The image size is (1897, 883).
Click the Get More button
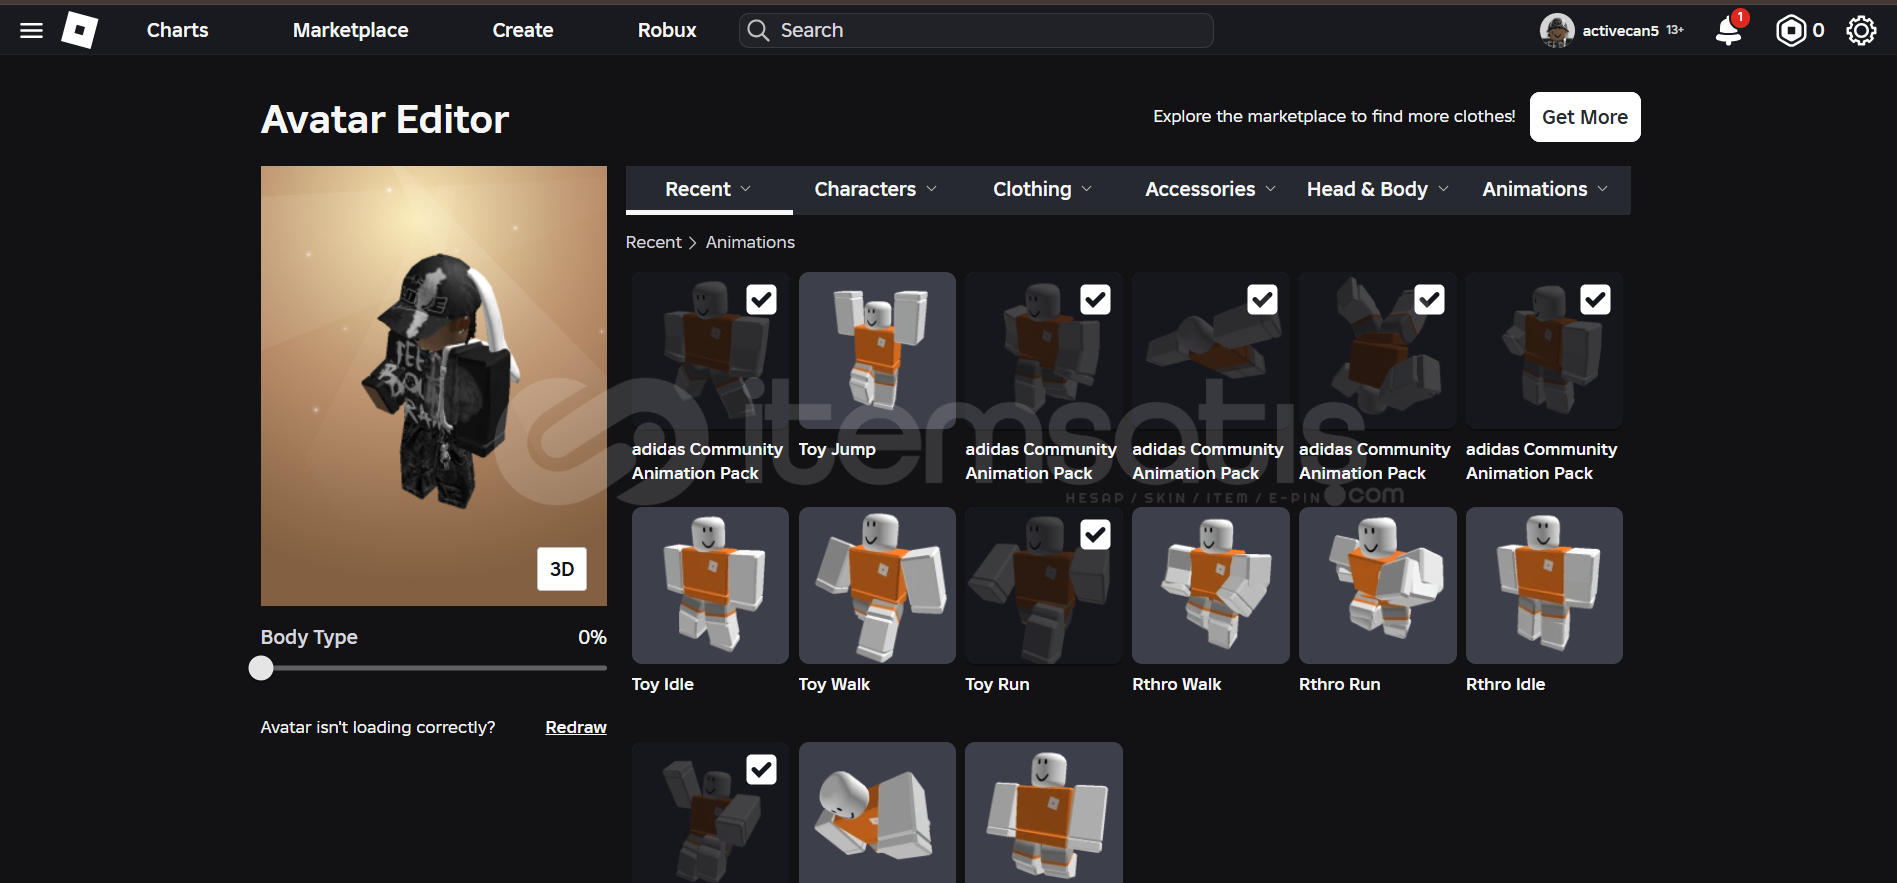tap(1585, 117)
